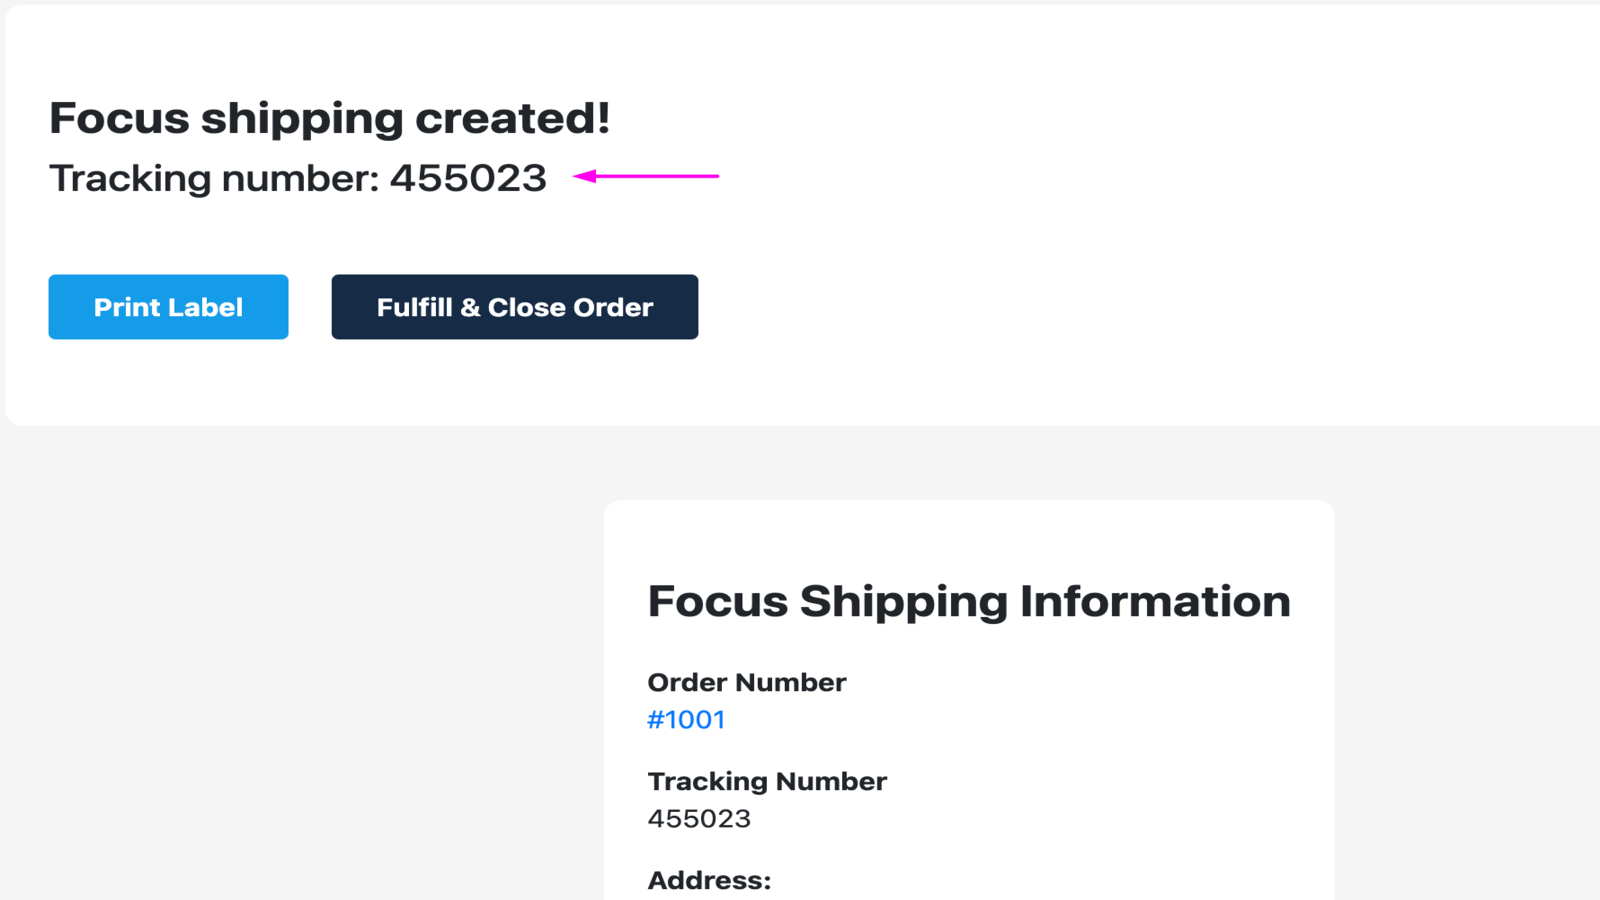Click the "Focus shipping created!" heading

(x=330, y=117)
